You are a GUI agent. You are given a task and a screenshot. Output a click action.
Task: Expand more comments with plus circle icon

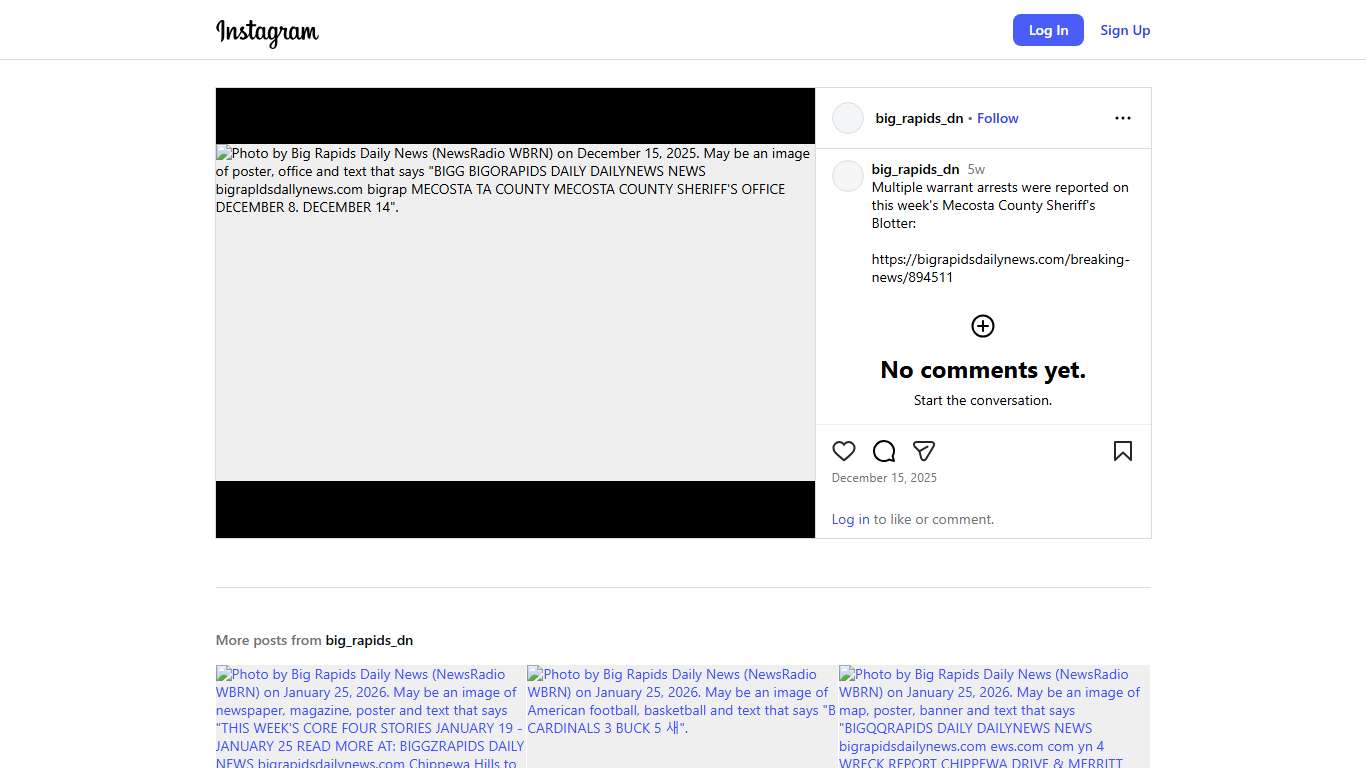click(x=983, y=326)
